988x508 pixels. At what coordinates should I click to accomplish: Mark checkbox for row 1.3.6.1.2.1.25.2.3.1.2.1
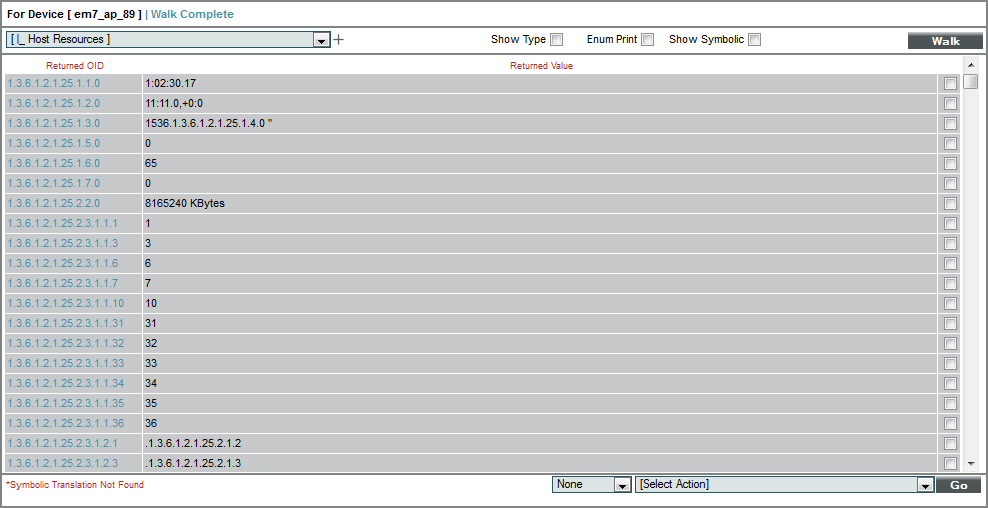click(950, 443)
